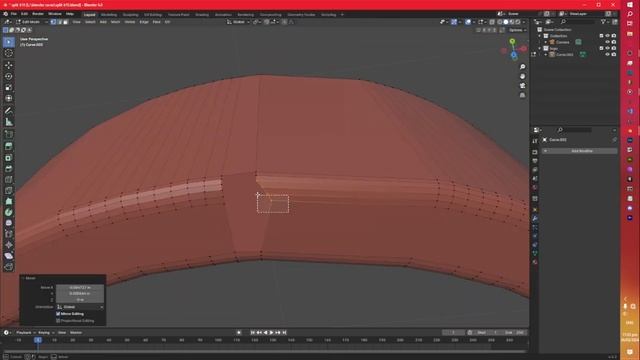Viewport: 640px width, 360px height.
Task: Click the play animation button
Action: tap(271, 333)
